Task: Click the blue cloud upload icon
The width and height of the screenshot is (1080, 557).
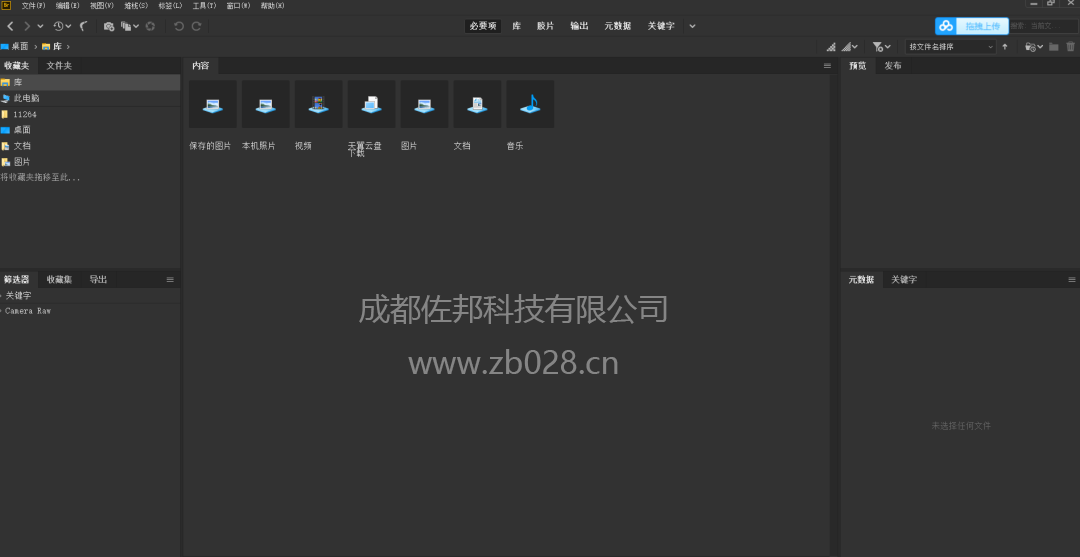Action: point(946,26)
